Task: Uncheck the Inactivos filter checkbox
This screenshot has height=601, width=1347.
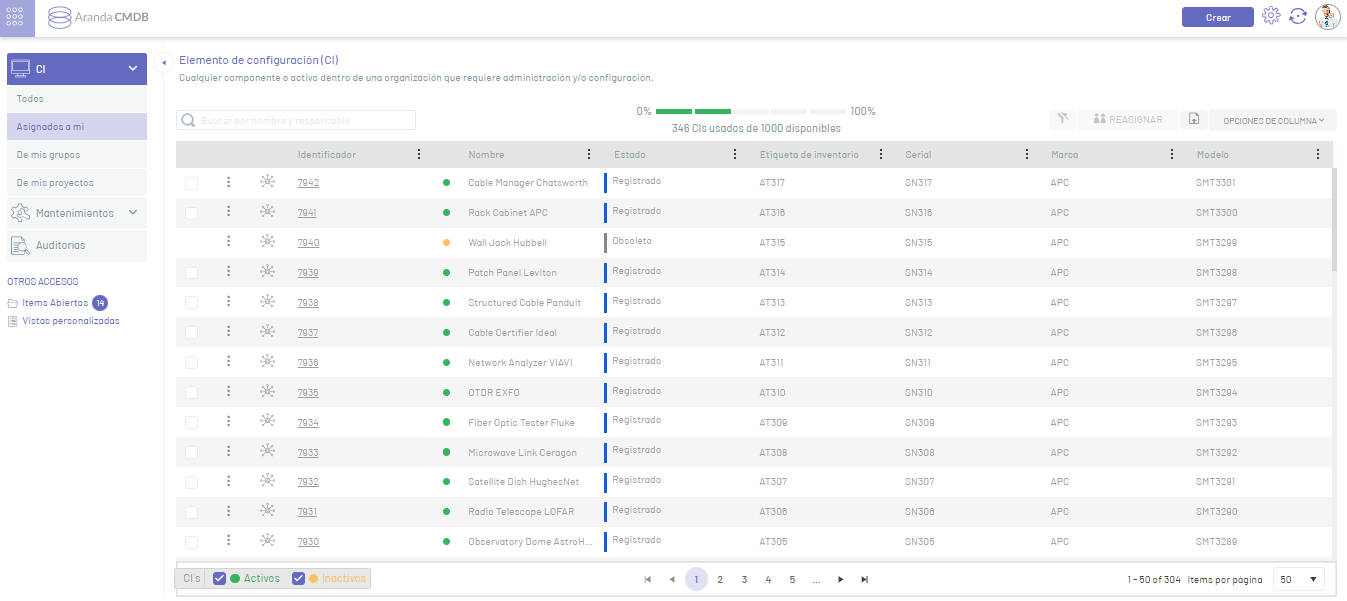Action: [x=298, y=578]
